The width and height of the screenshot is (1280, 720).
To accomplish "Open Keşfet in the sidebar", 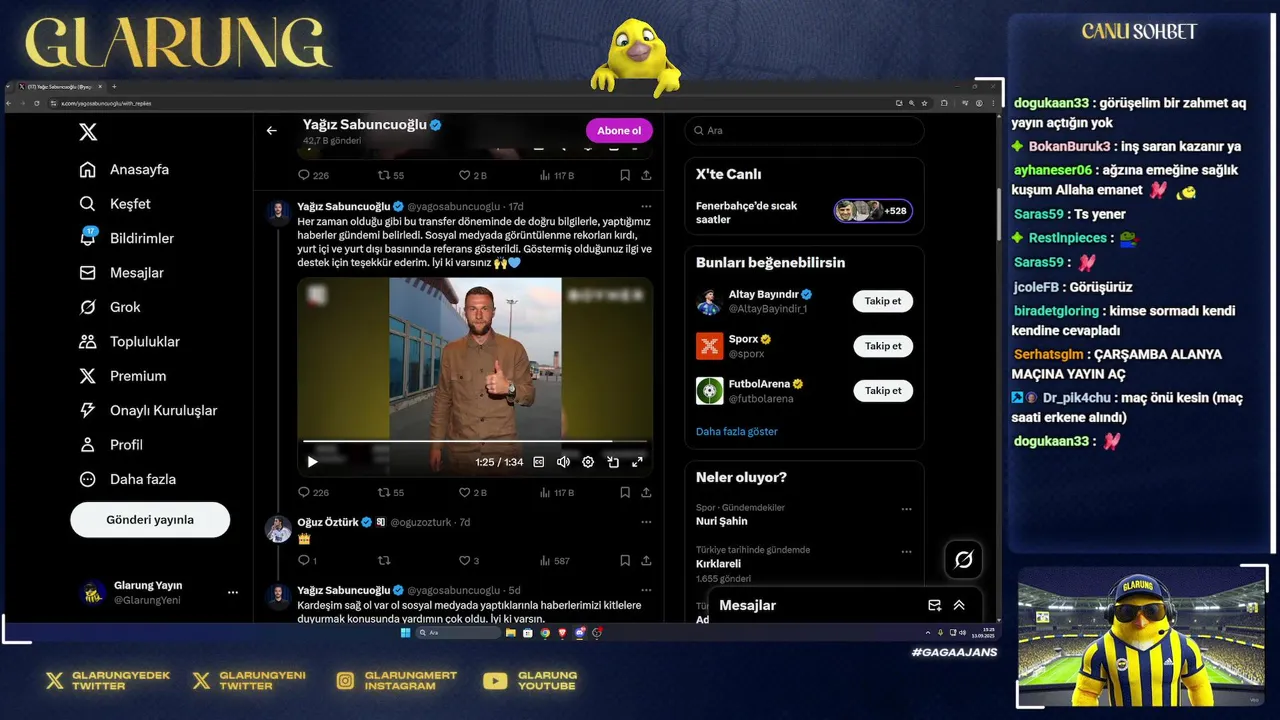I will tap(115, 204).
